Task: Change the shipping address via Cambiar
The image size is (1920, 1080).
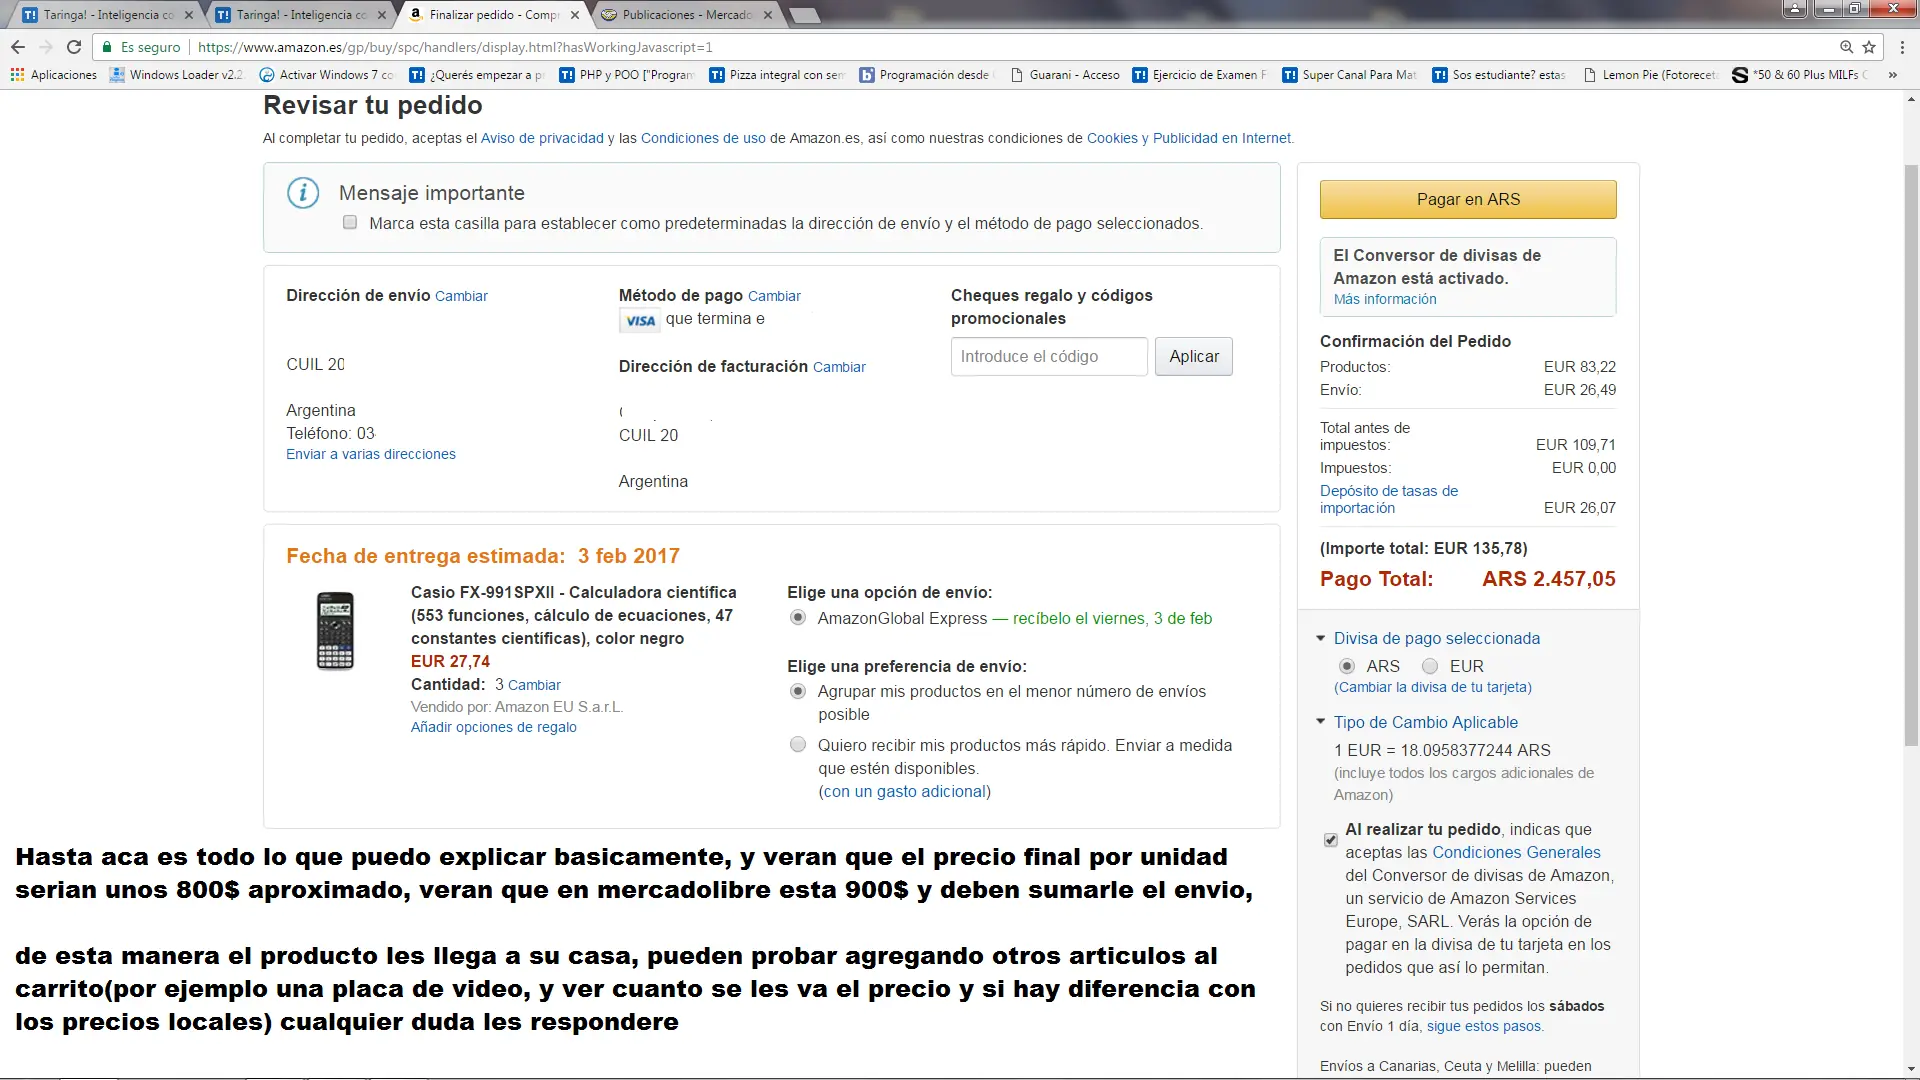Action: point(461,296)
